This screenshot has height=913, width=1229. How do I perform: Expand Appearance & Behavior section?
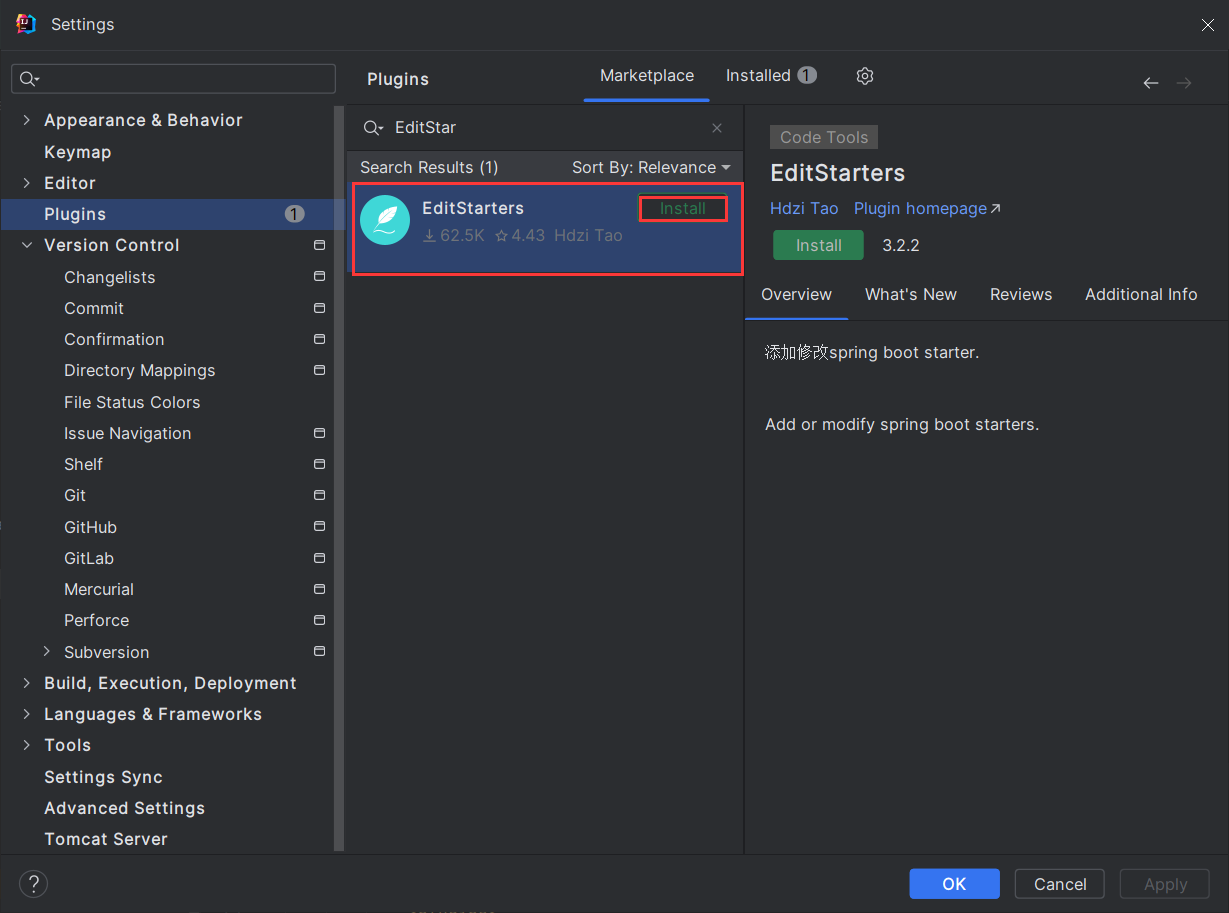click(26, 120)
